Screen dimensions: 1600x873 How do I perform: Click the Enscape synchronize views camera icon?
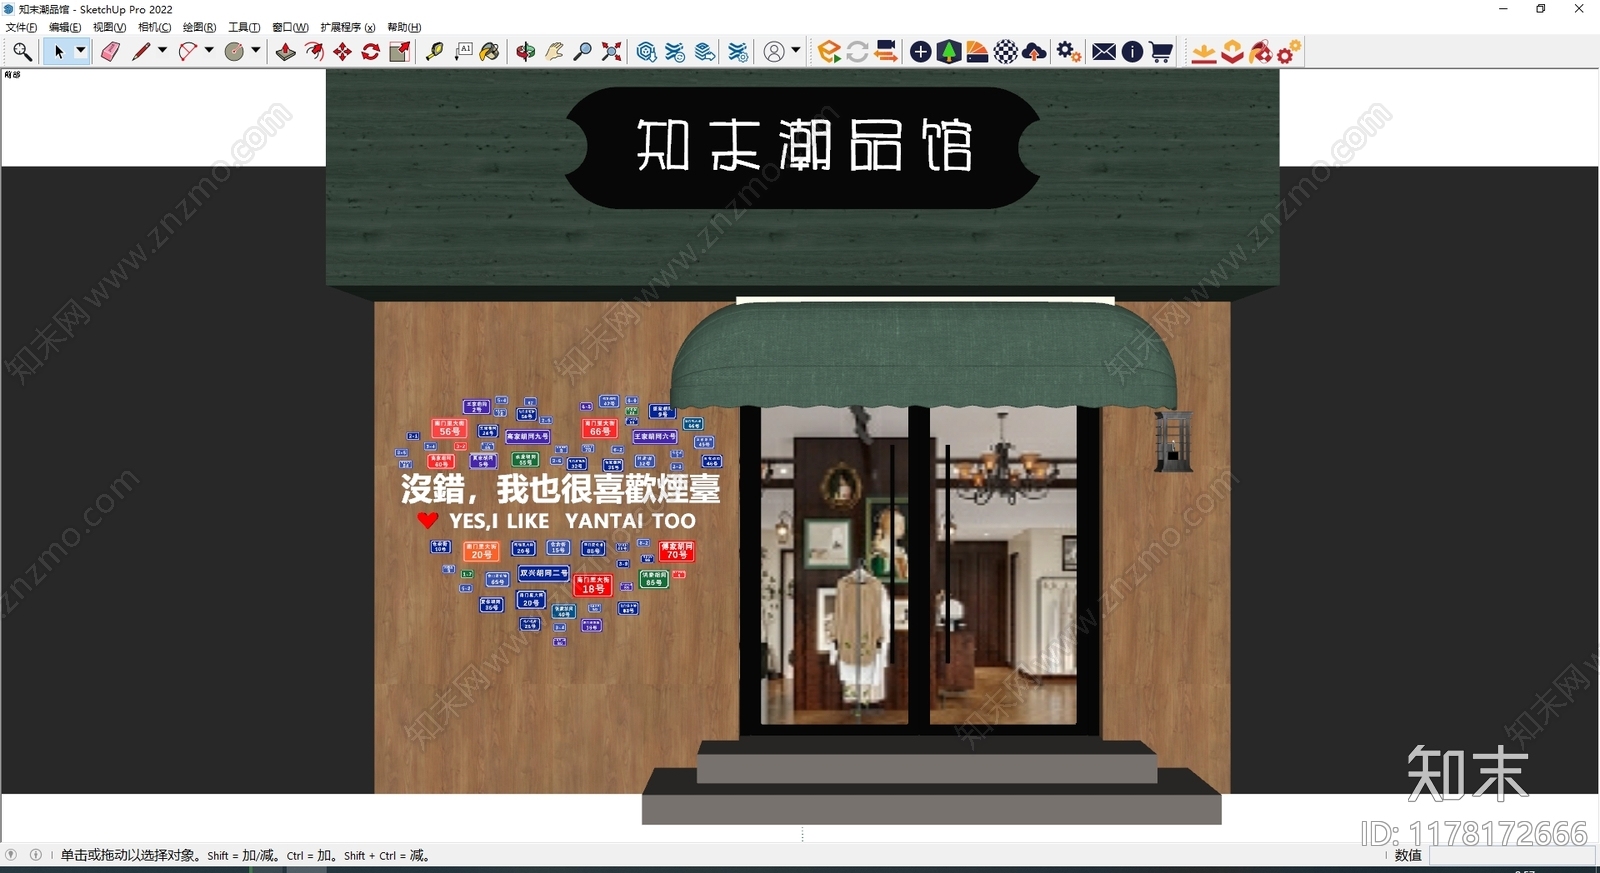pyautogui.click(x=886, y=52)
